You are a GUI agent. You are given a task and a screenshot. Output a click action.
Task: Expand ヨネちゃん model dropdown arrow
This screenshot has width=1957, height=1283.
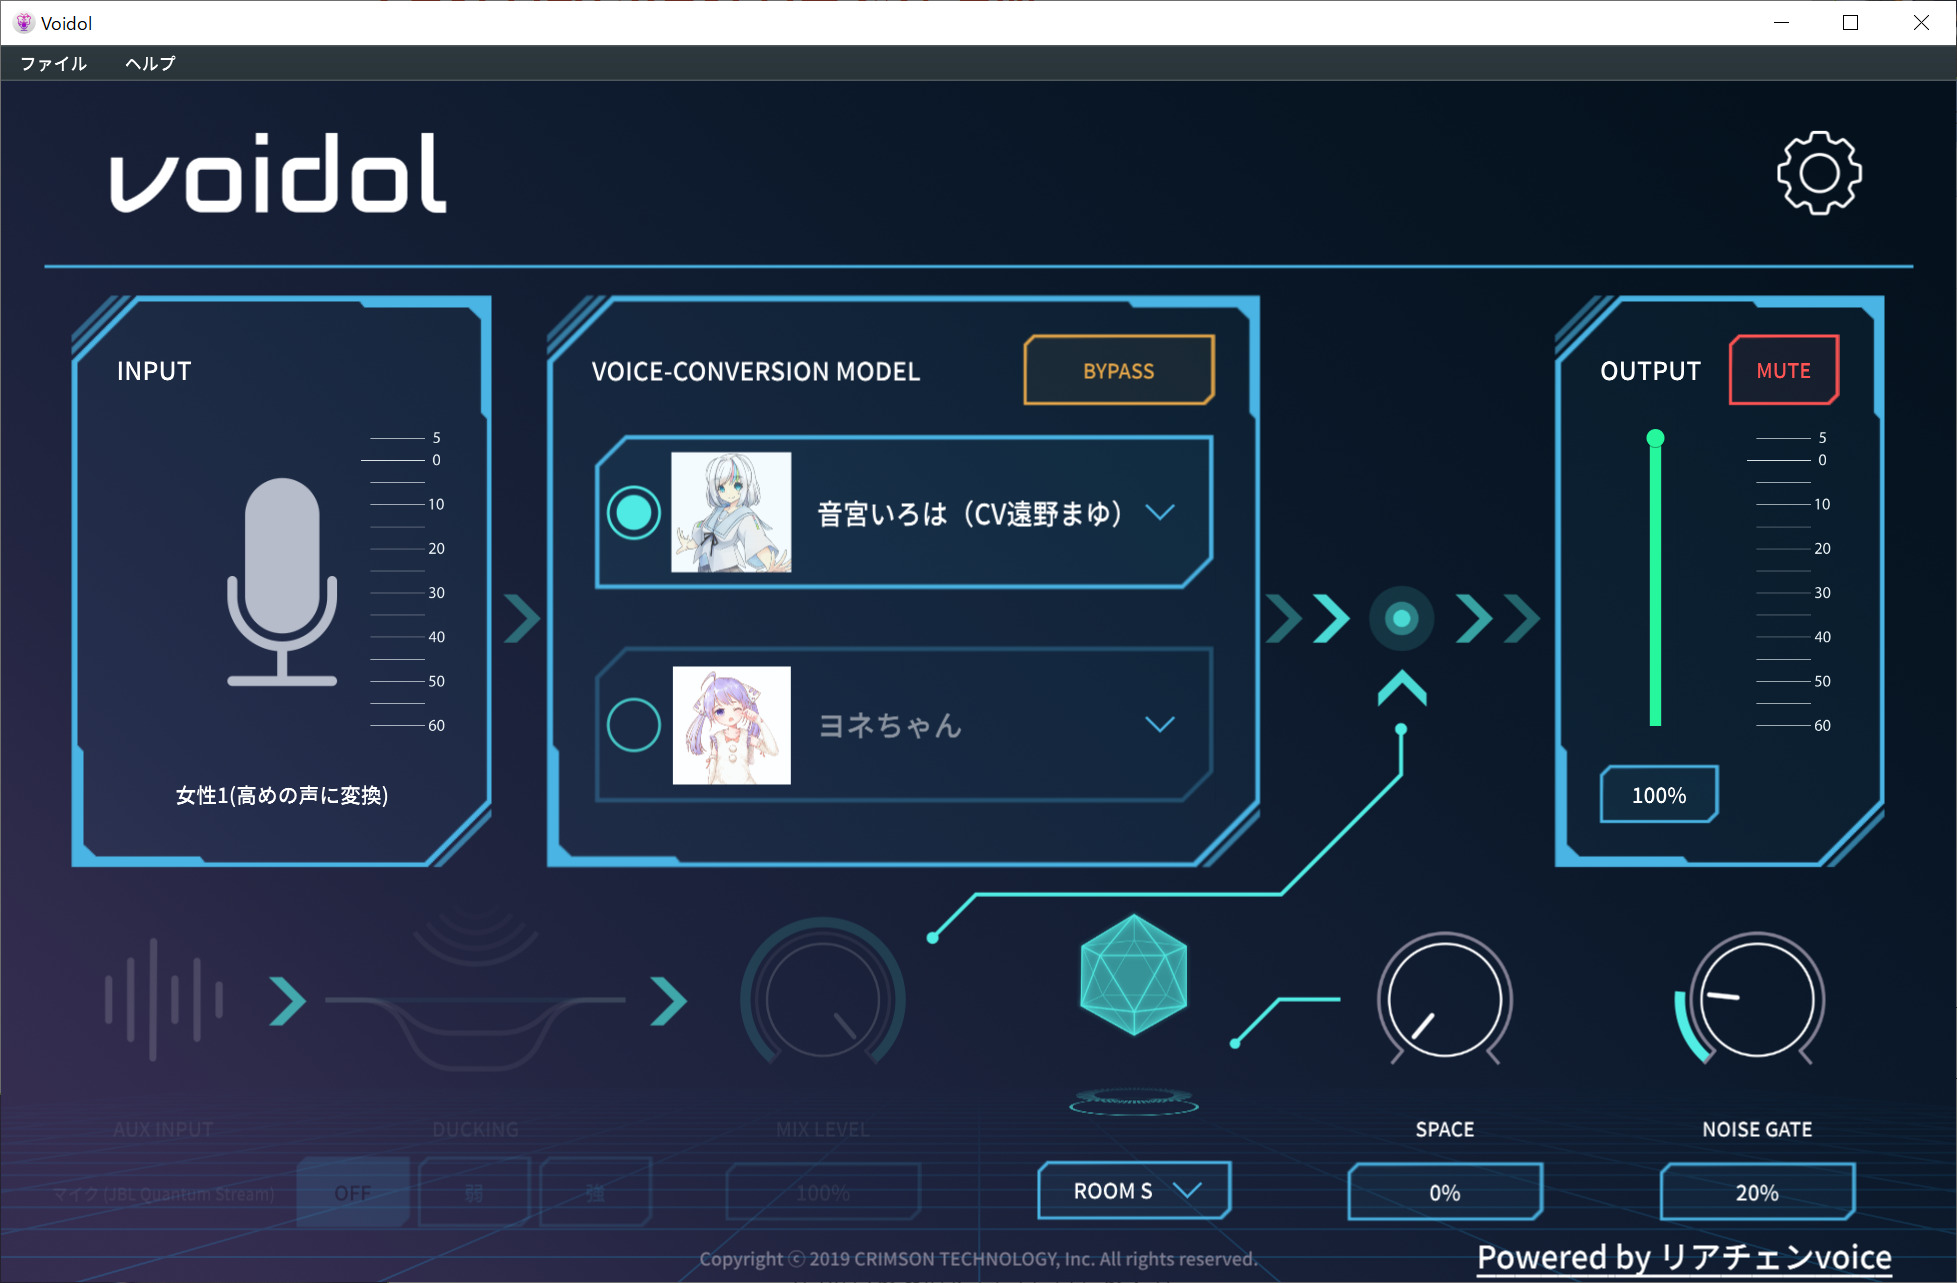click(x=1160, y=724)
